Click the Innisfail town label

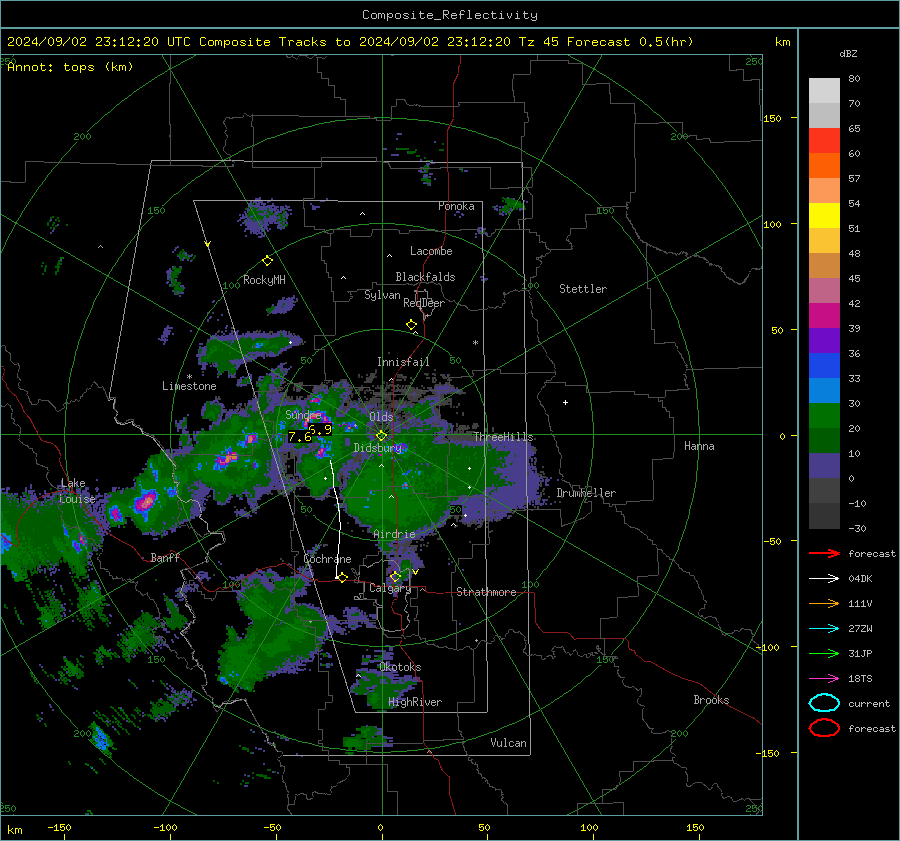click(x=403, y=362)
